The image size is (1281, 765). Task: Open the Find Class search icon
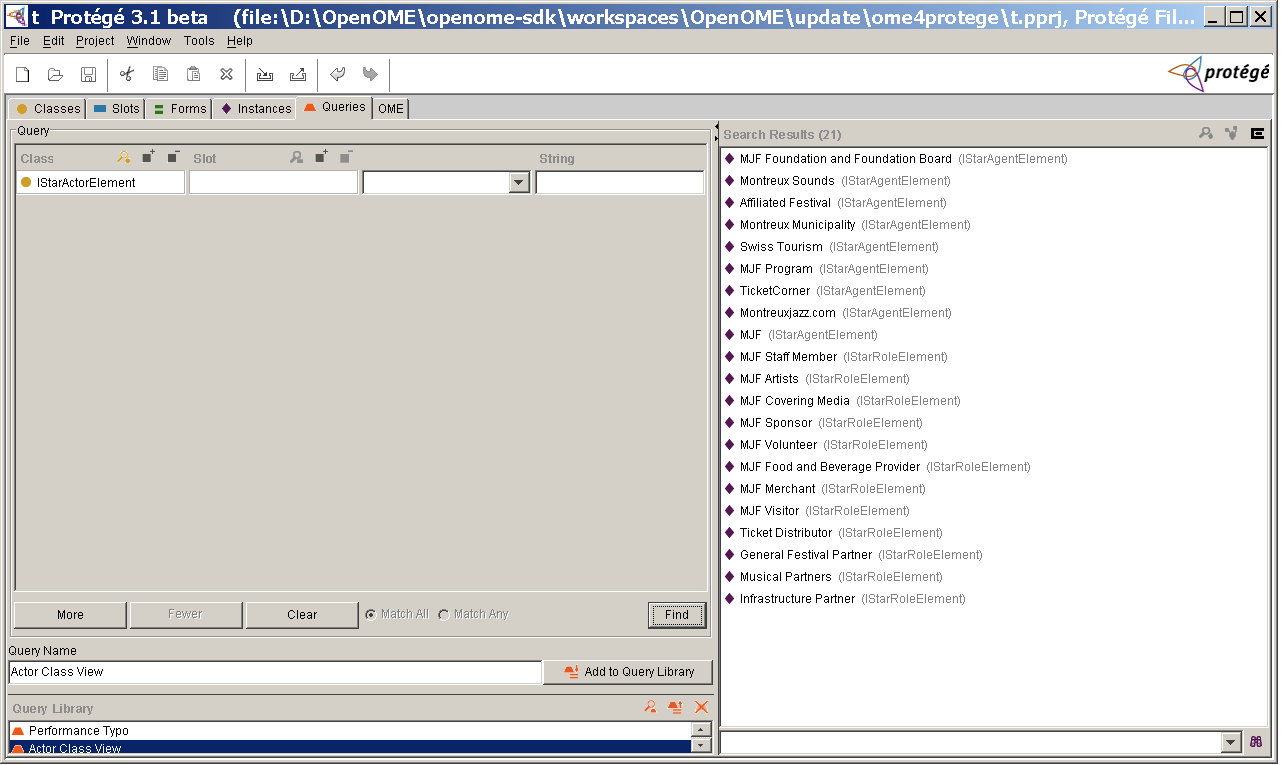122,157
